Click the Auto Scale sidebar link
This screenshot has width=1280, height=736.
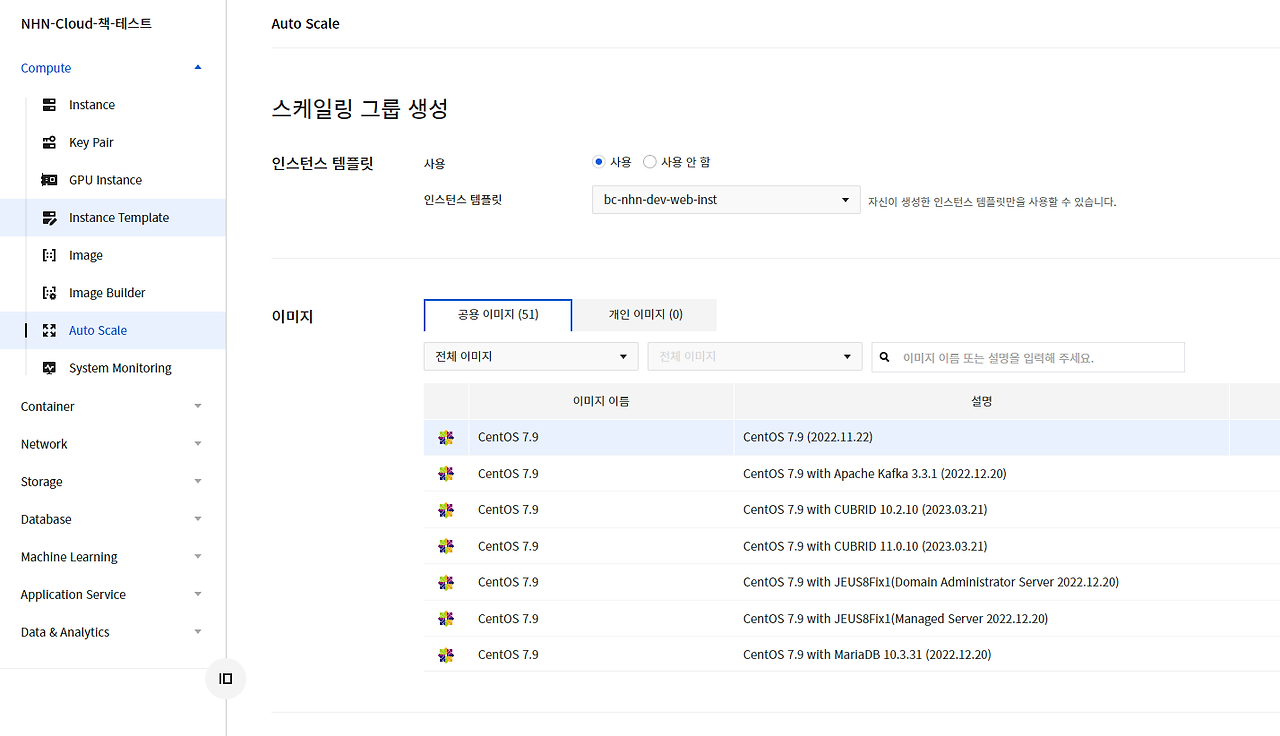coord(97,330)
